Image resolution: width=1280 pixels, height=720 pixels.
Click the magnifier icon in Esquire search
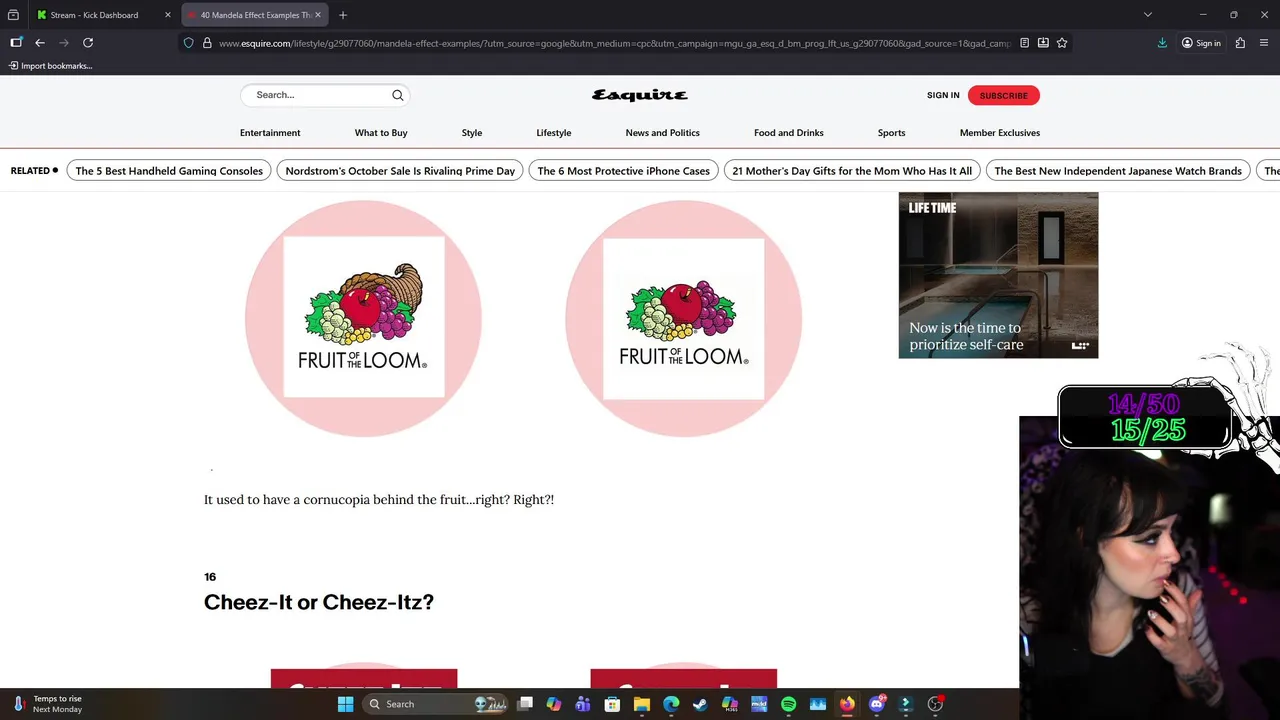[x=397, y=95]
